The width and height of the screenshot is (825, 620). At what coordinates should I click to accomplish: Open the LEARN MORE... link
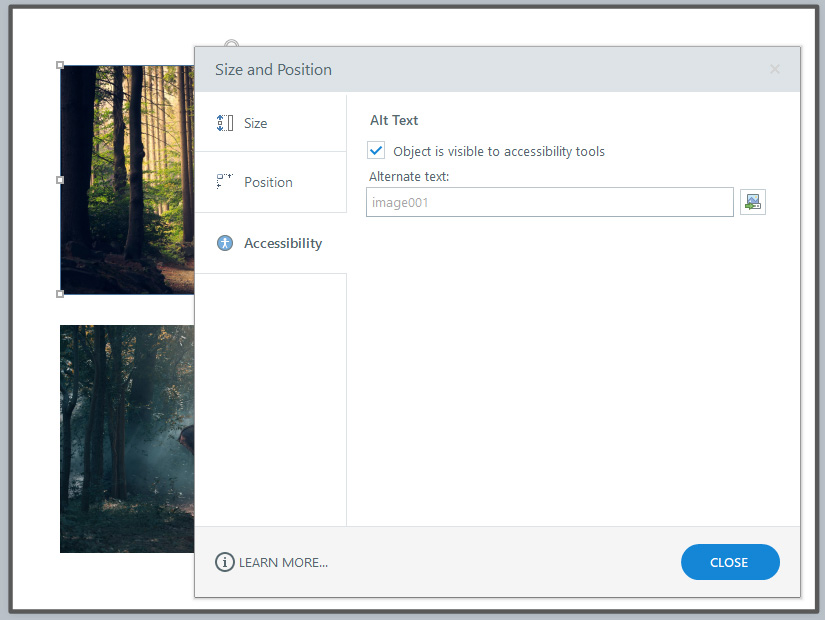283,562
